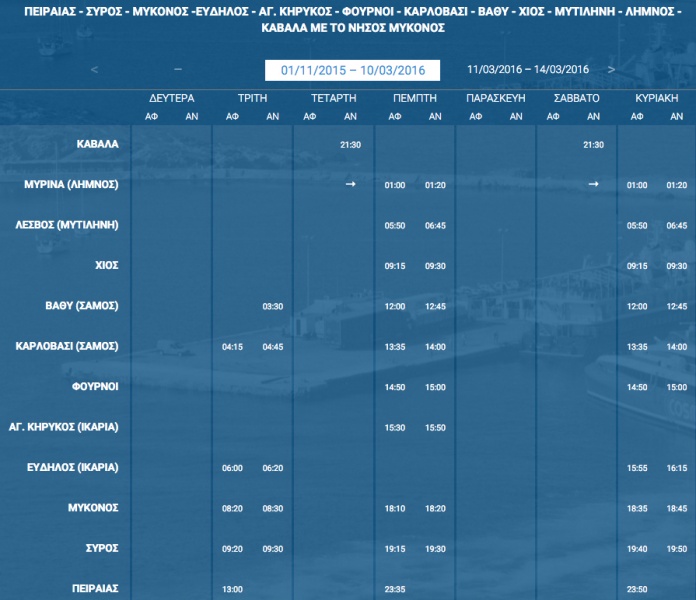The image size is (696, 600).
Task: Click Thursday 13:35 time at ΚΑΡΛΟΒΑΣΙ
Action: [395, 347]
